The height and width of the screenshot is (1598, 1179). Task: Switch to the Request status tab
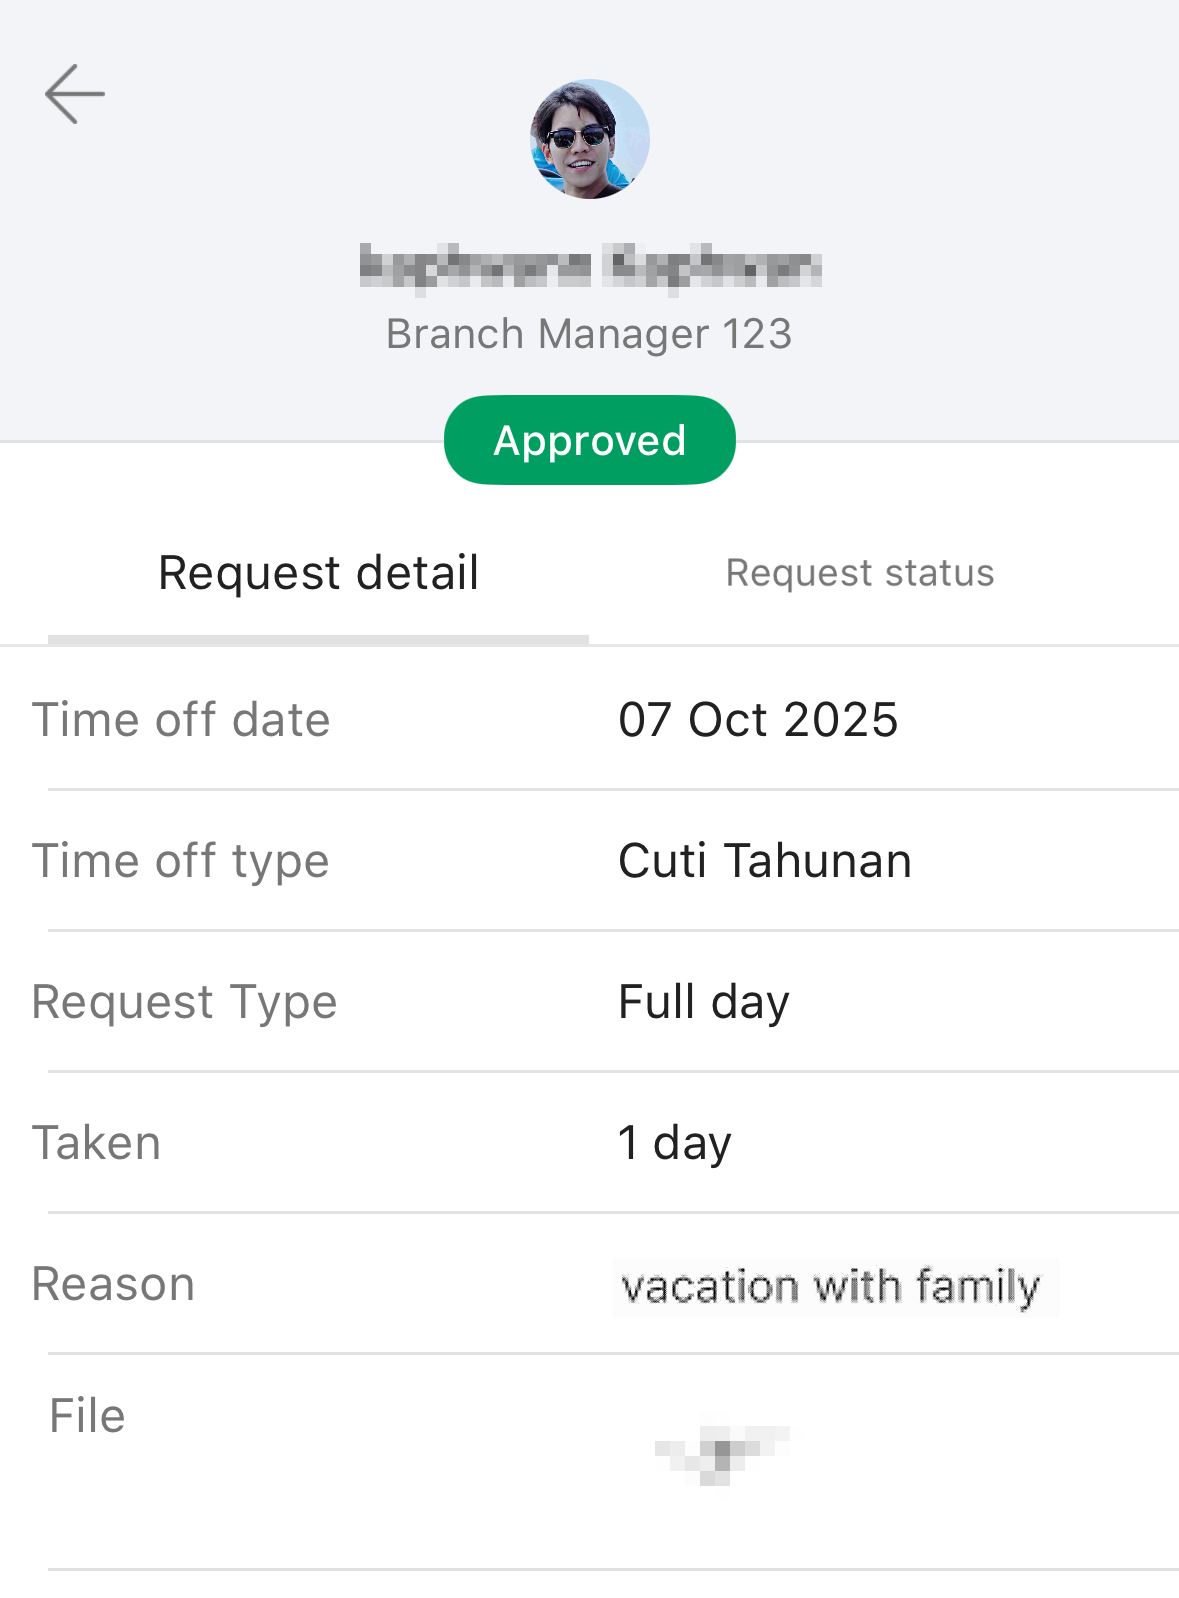tap(860, 573)
